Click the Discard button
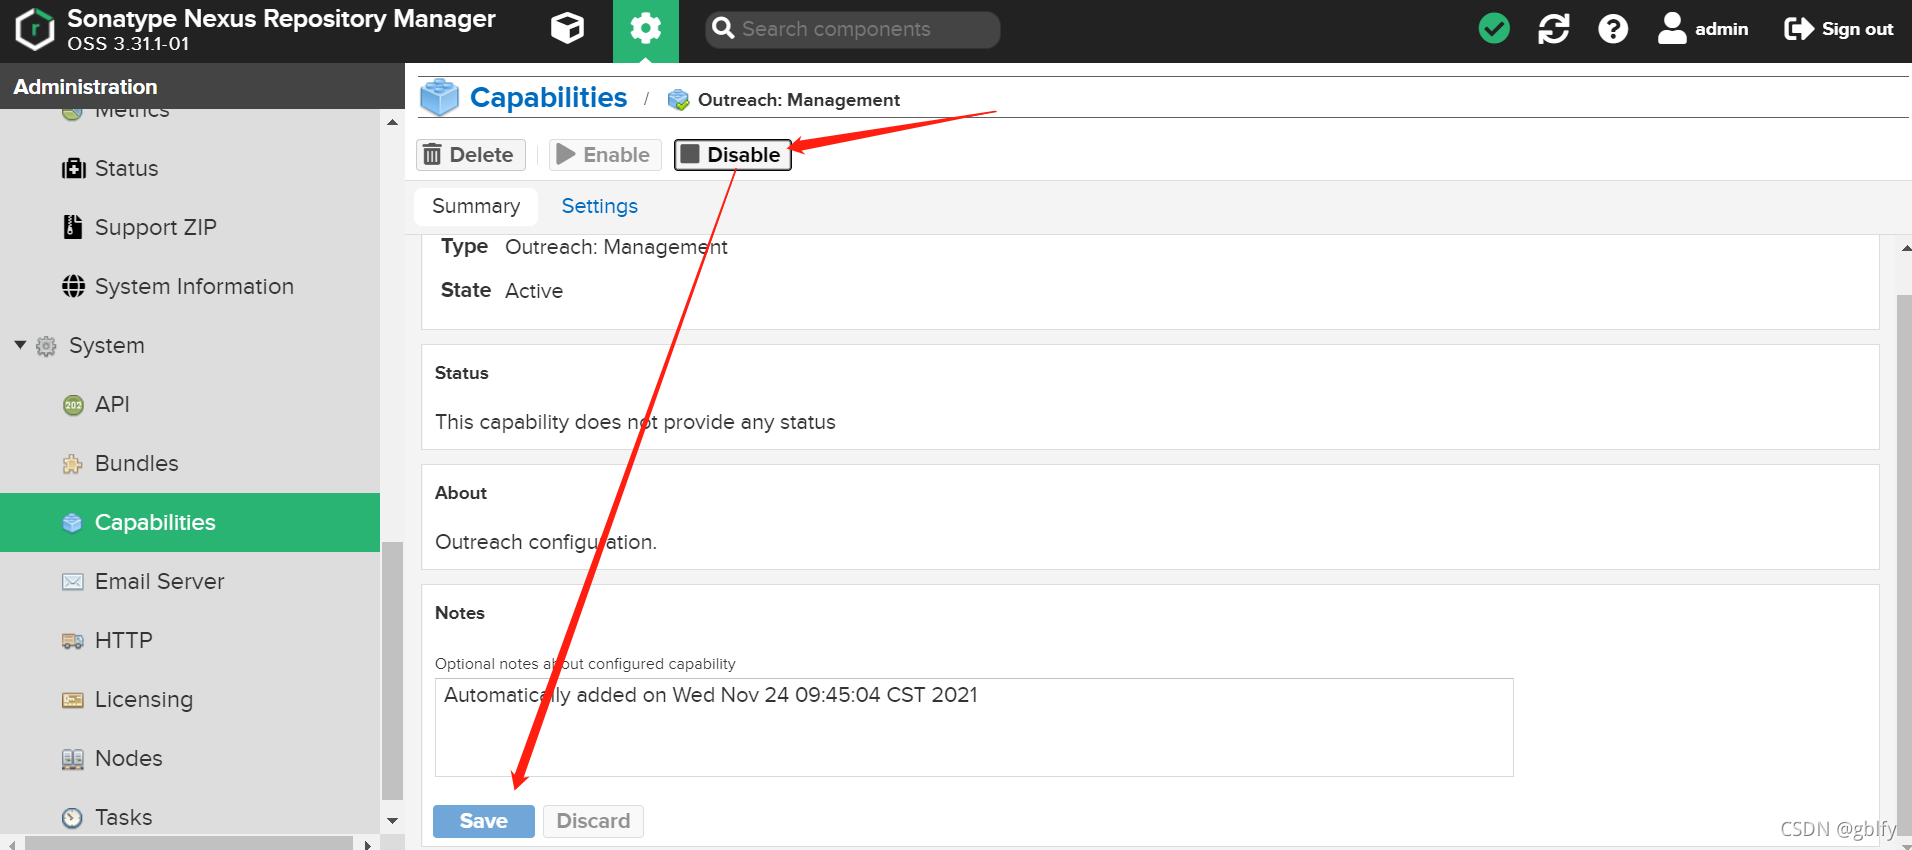This screenshot has width=1912, height=850. point(593,821)
